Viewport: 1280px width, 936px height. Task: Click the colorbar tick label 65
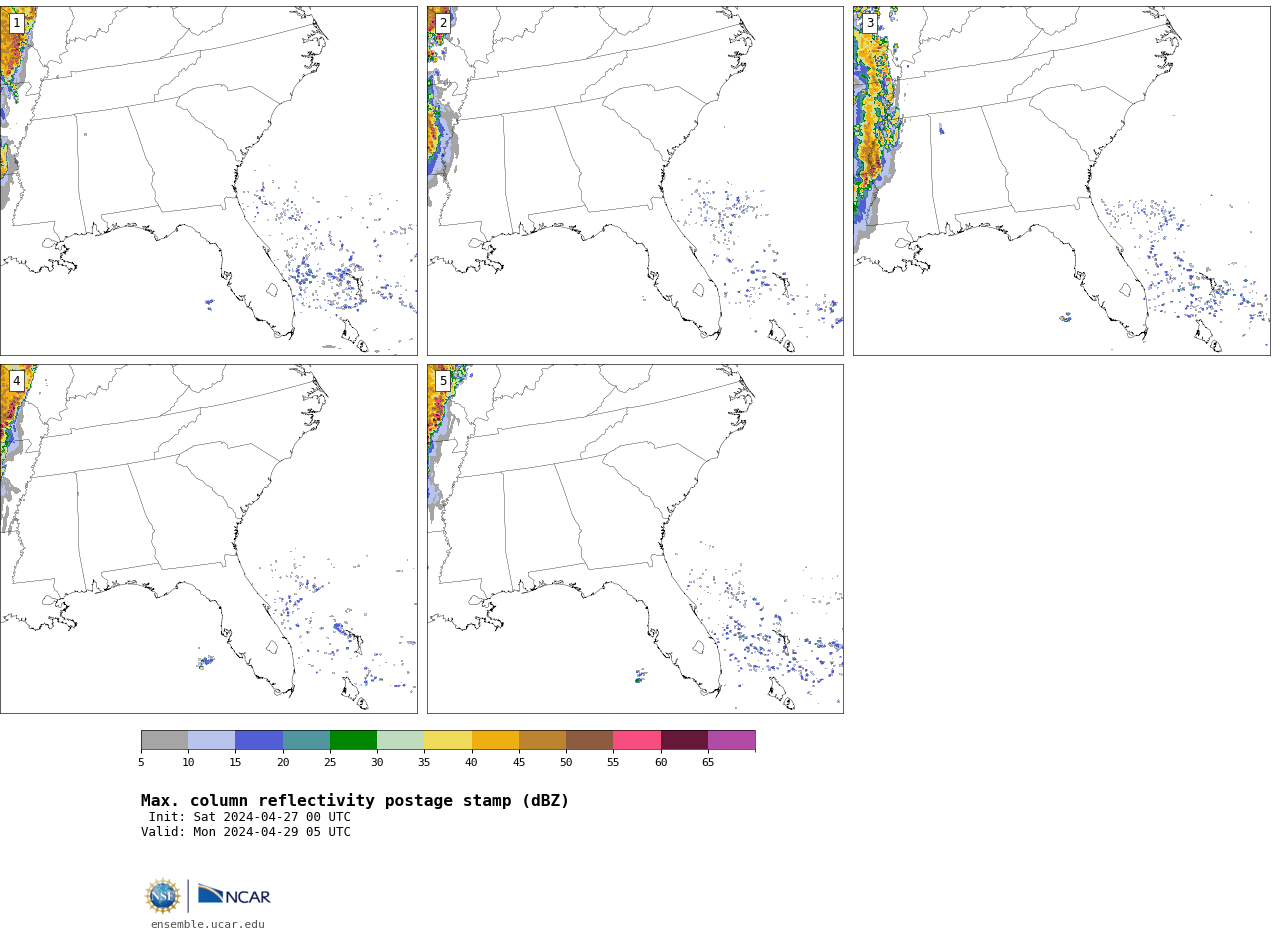(x=708, y=763)
